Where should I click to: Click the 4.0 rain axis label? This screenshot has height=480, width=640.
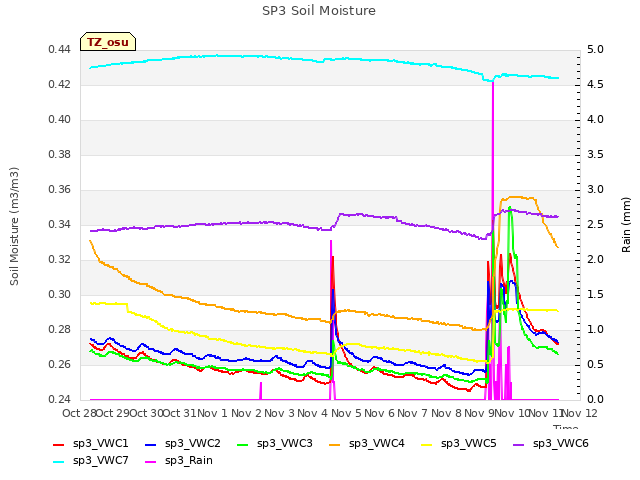point(595,120)
